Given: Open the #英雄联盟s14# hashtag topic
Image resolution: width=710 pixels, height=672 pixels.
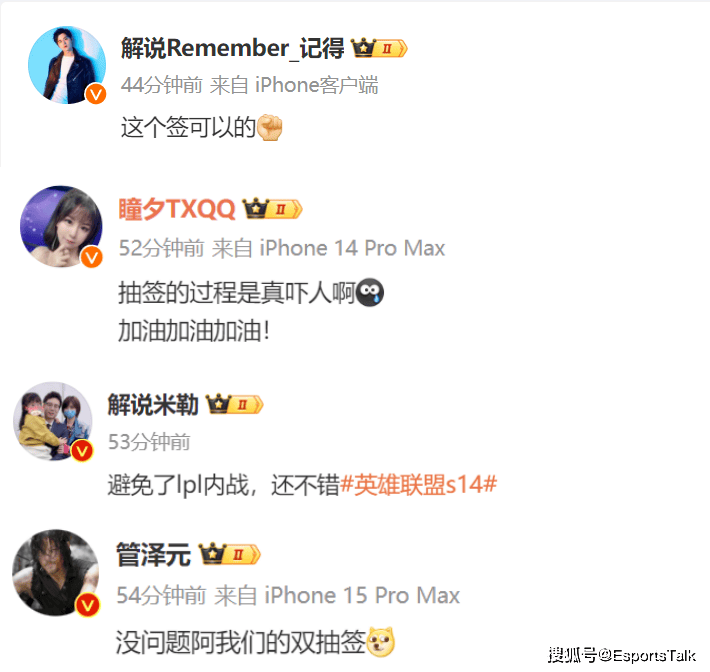Looking at the screenshot, I should click(418, 485).
